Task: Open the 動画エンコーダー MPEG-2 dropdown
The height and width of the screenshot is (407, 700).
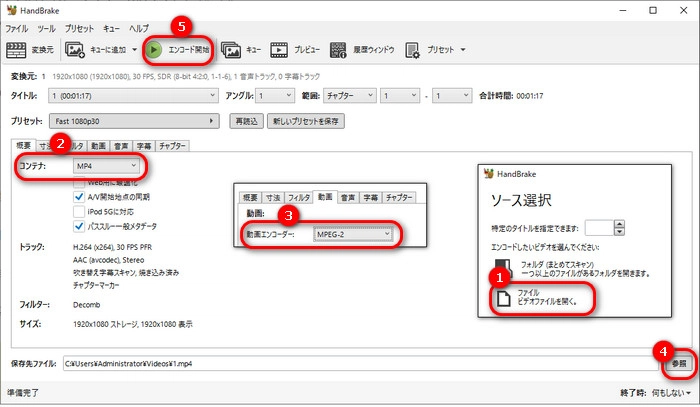Action: pos(353,234)
